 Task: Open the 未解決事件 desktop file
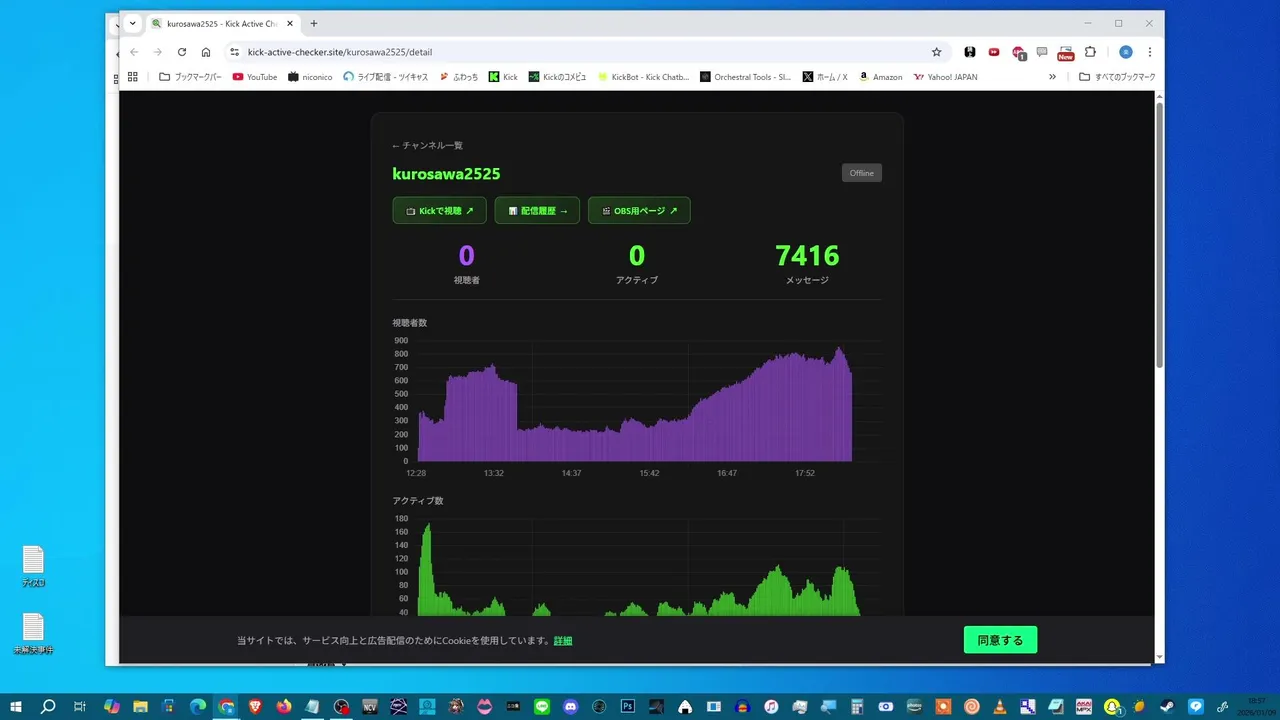pyautogui.click(x=33, y=634)
